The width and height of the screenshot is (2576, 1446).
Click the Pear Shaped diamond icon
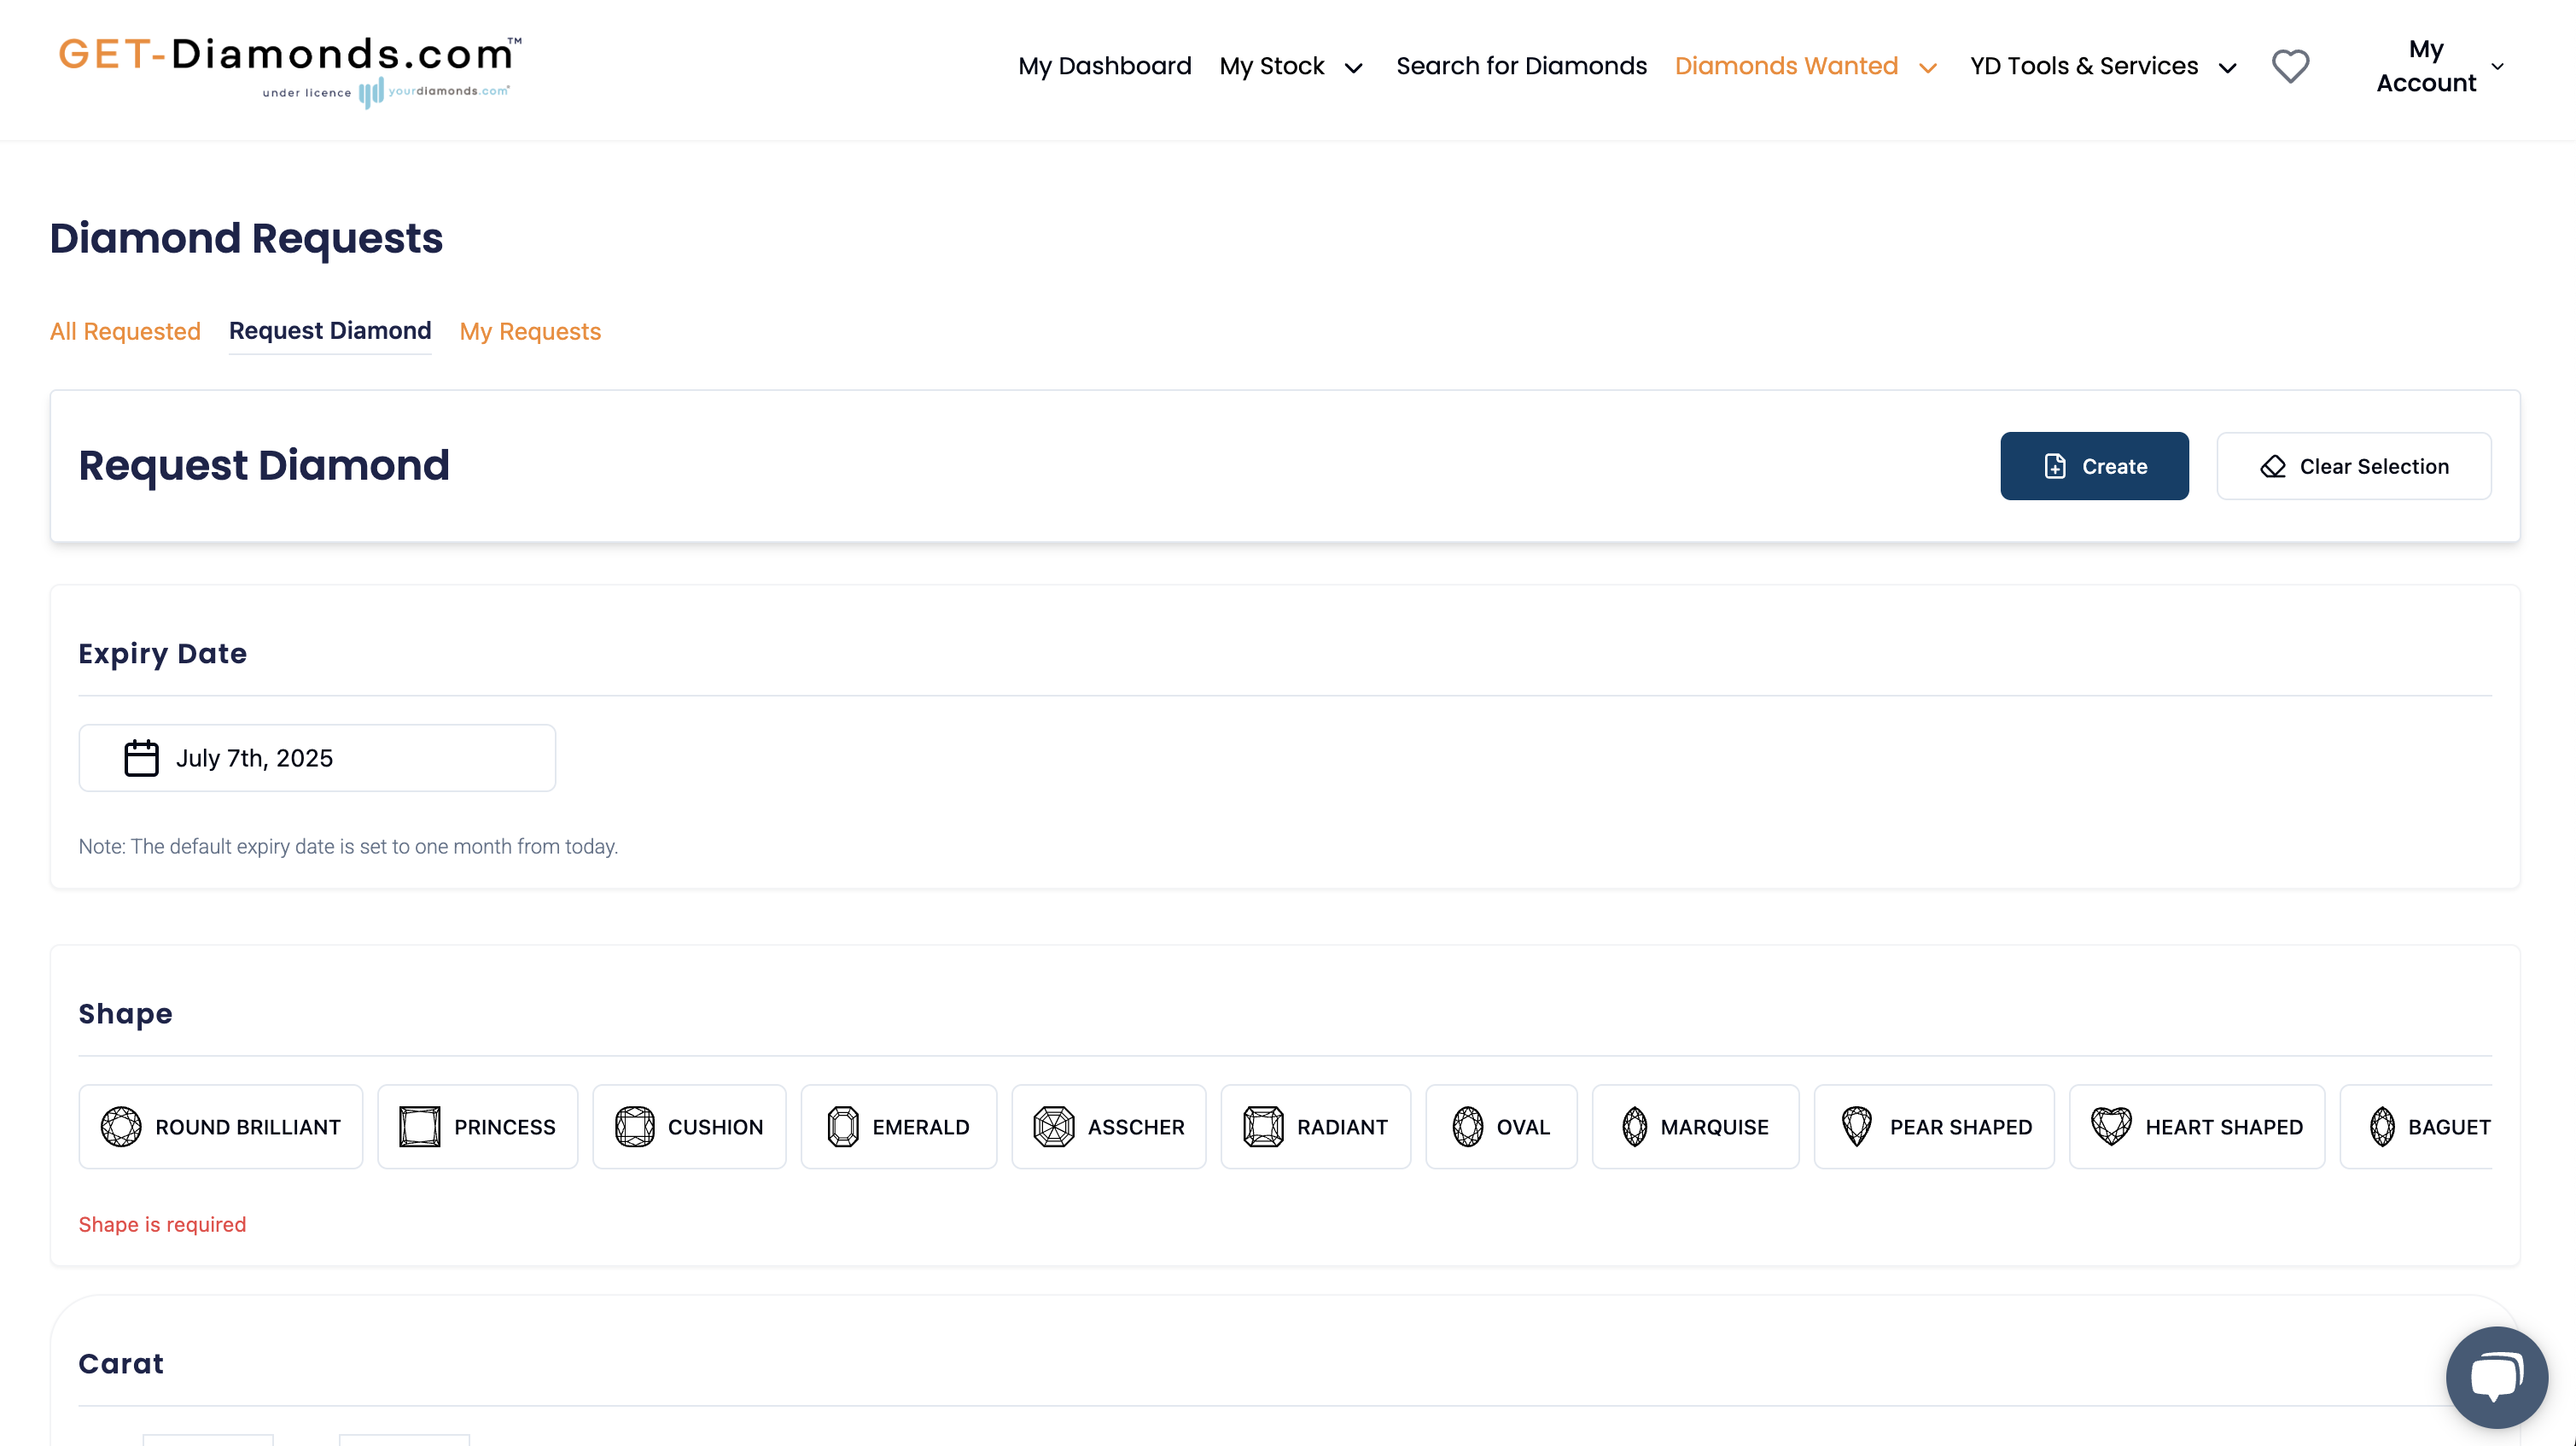tap(1857, 1127)
